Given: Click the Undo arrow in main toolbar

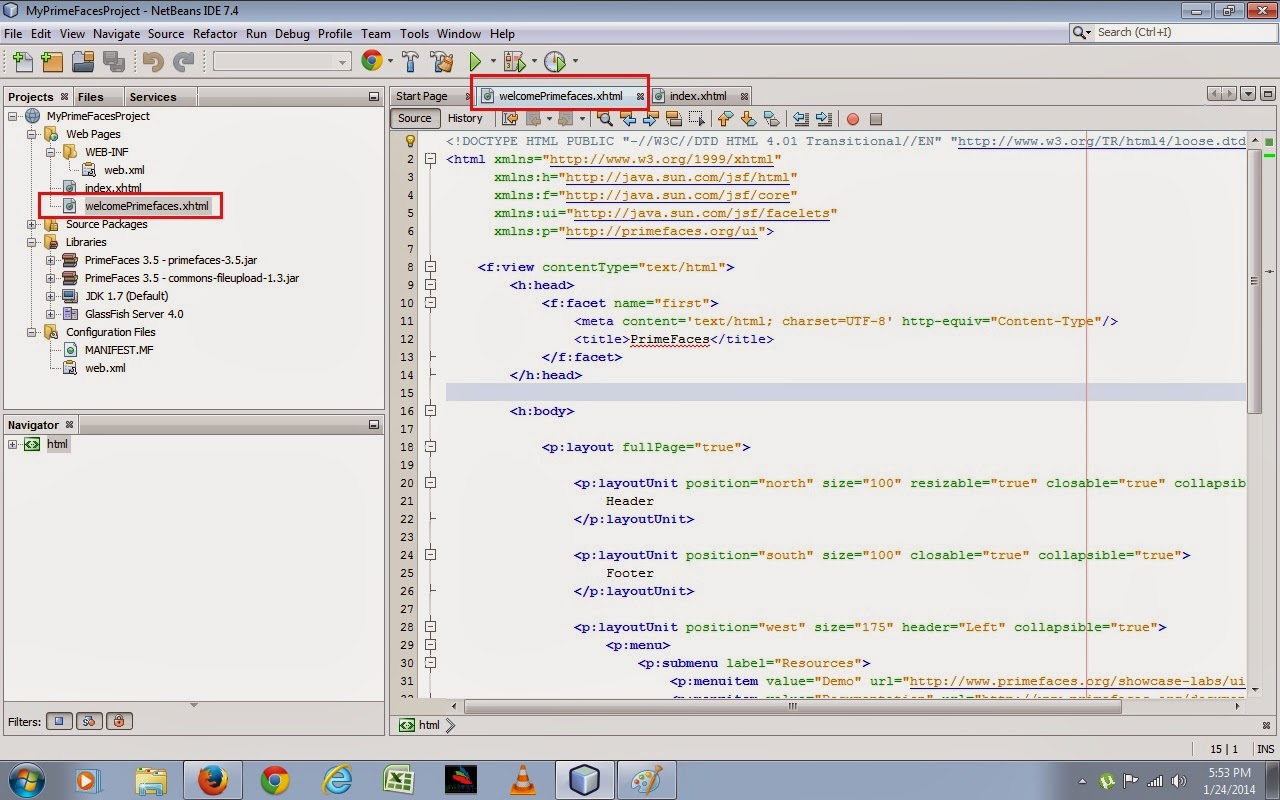Looking at the screenshot, I should (152, 62).
